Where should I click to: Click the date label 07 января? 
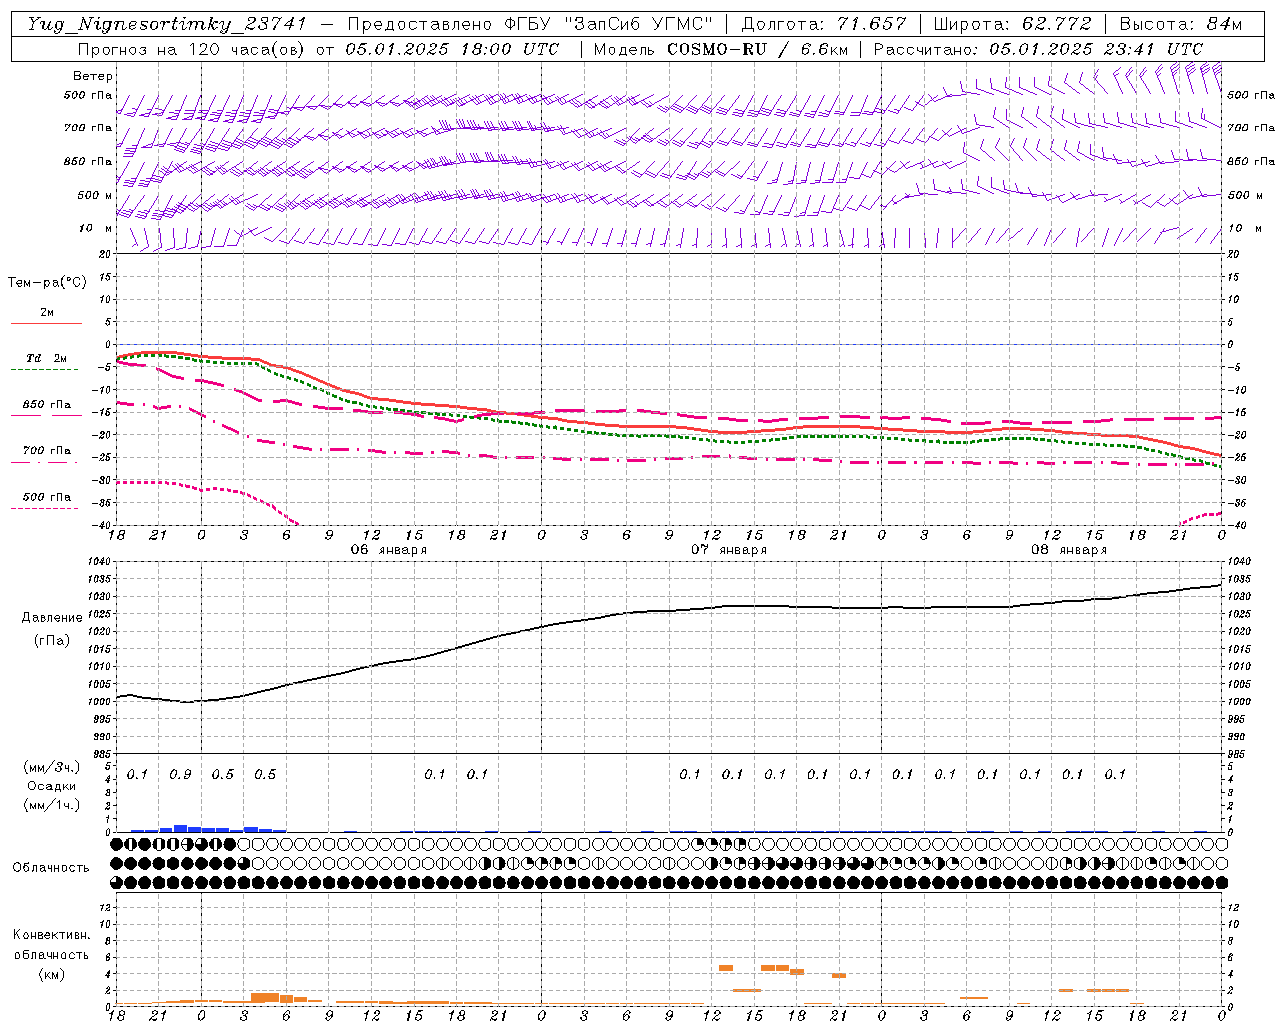click(x=729, y=550)
